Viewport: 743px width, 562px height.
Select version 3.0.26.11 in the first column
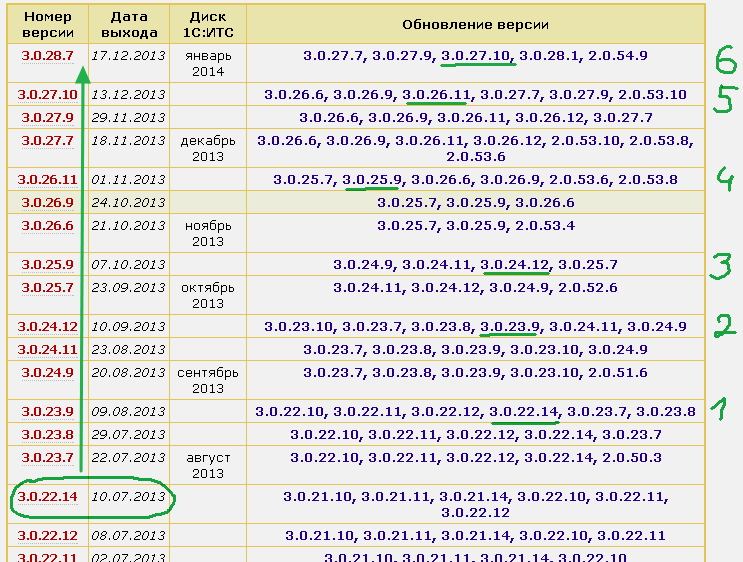[47, 180]
